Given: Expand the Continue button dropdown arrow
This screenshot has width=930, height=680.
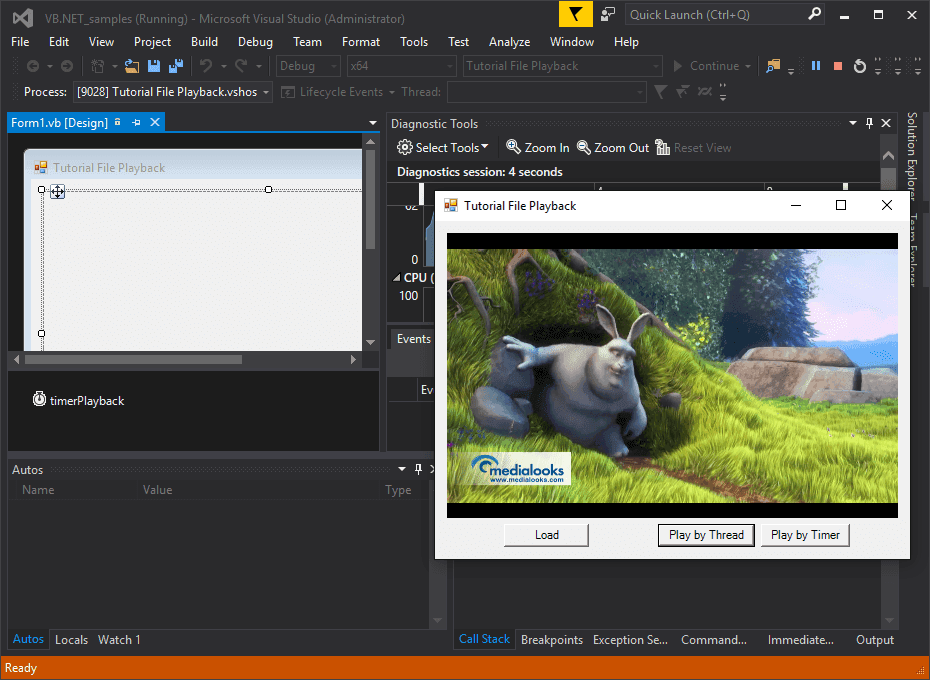Looking at the screenshot, I should pos(748,66).
